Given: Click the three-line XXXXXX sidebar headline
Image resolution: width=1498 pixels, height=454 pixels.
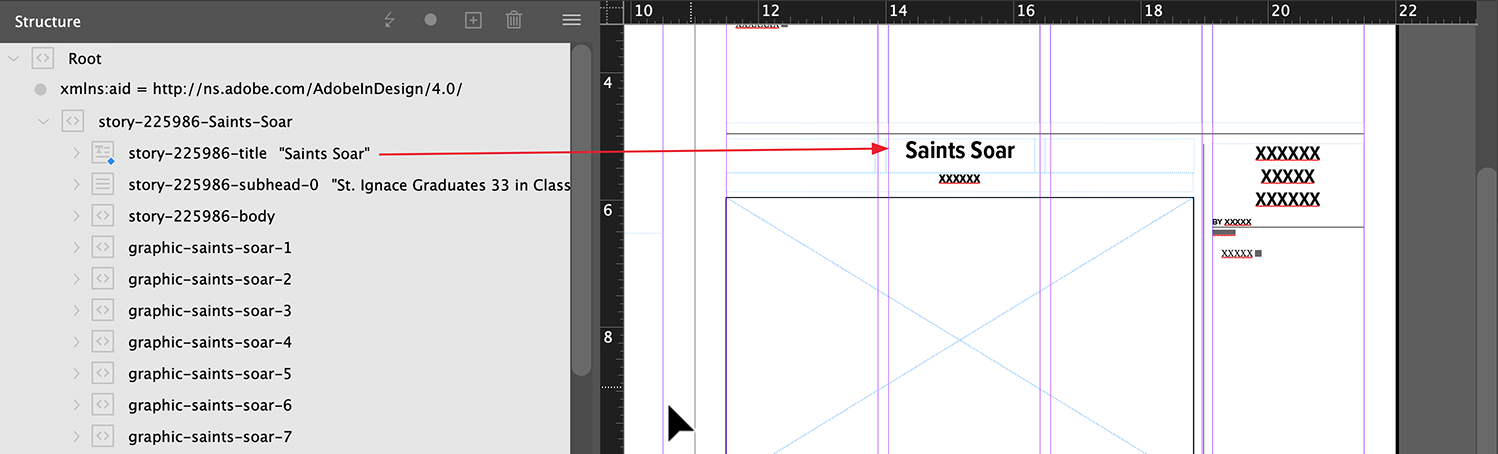Looking at the screenshot, I should click(1288, 176).
